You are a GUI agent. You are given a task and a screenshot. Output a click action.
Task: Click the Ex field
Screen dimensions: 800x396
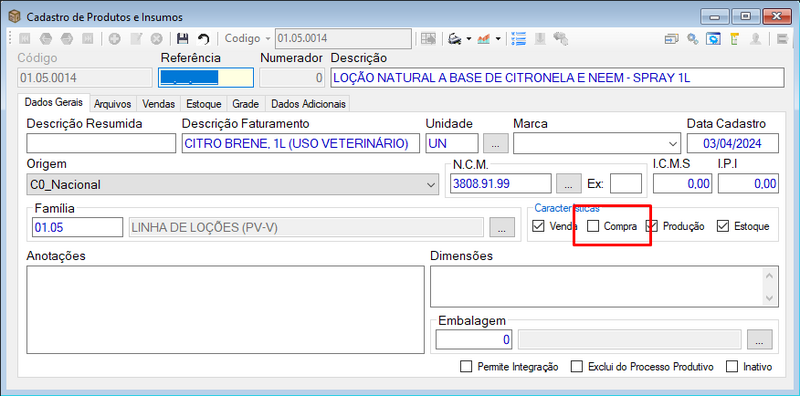tap(626, 184)
